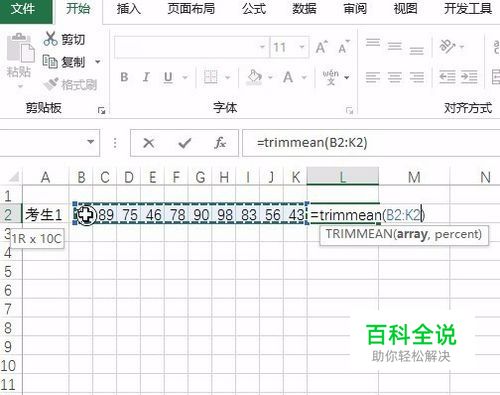This screenshot has height=395, width=500.
Task: Confirm formula with checkmark
Action: [184, 143]
